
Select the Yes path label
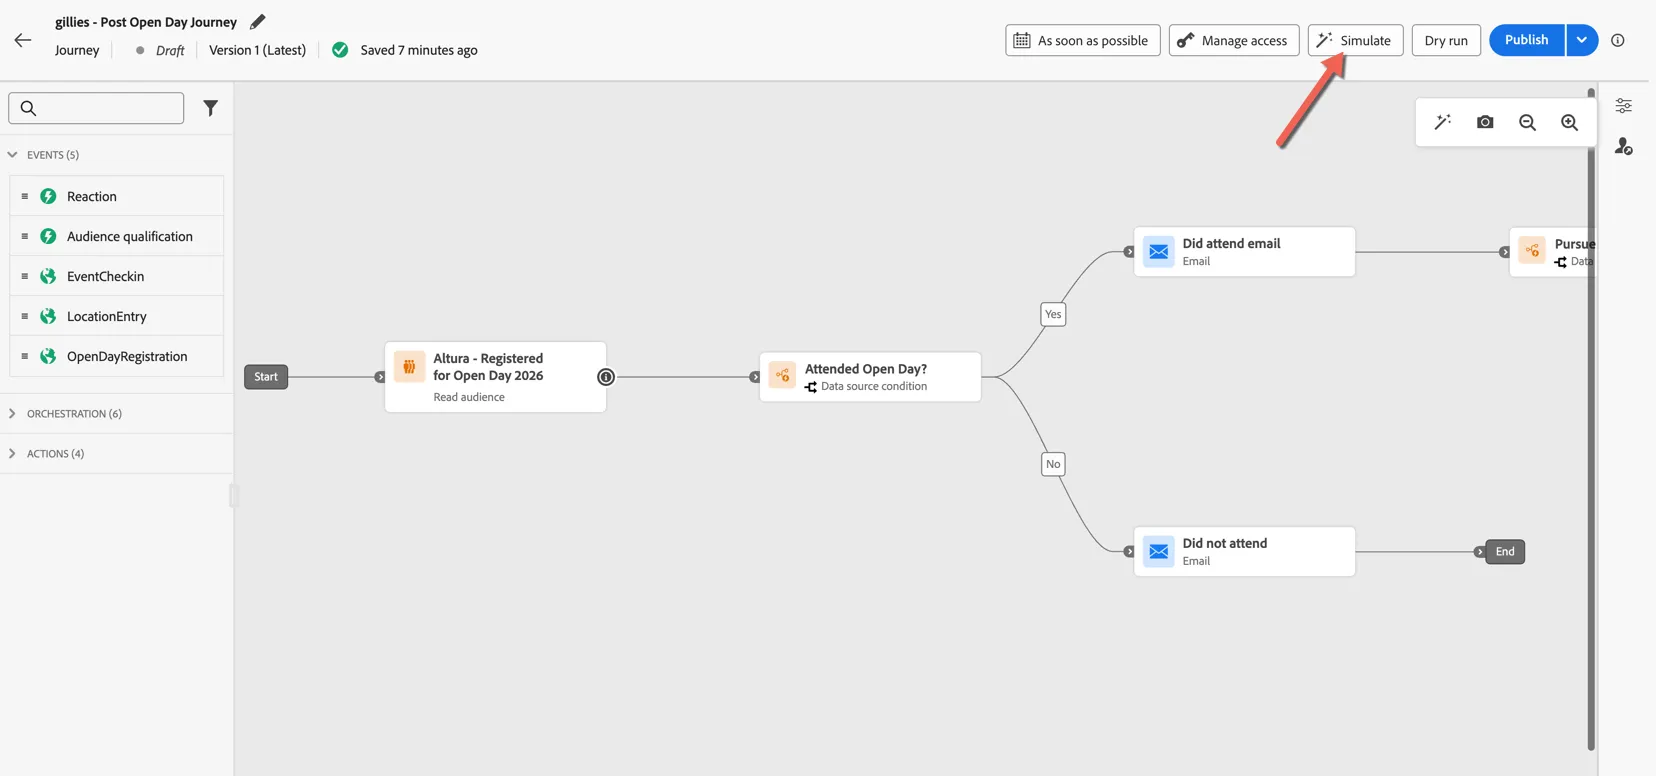[x=1053, y=314]
